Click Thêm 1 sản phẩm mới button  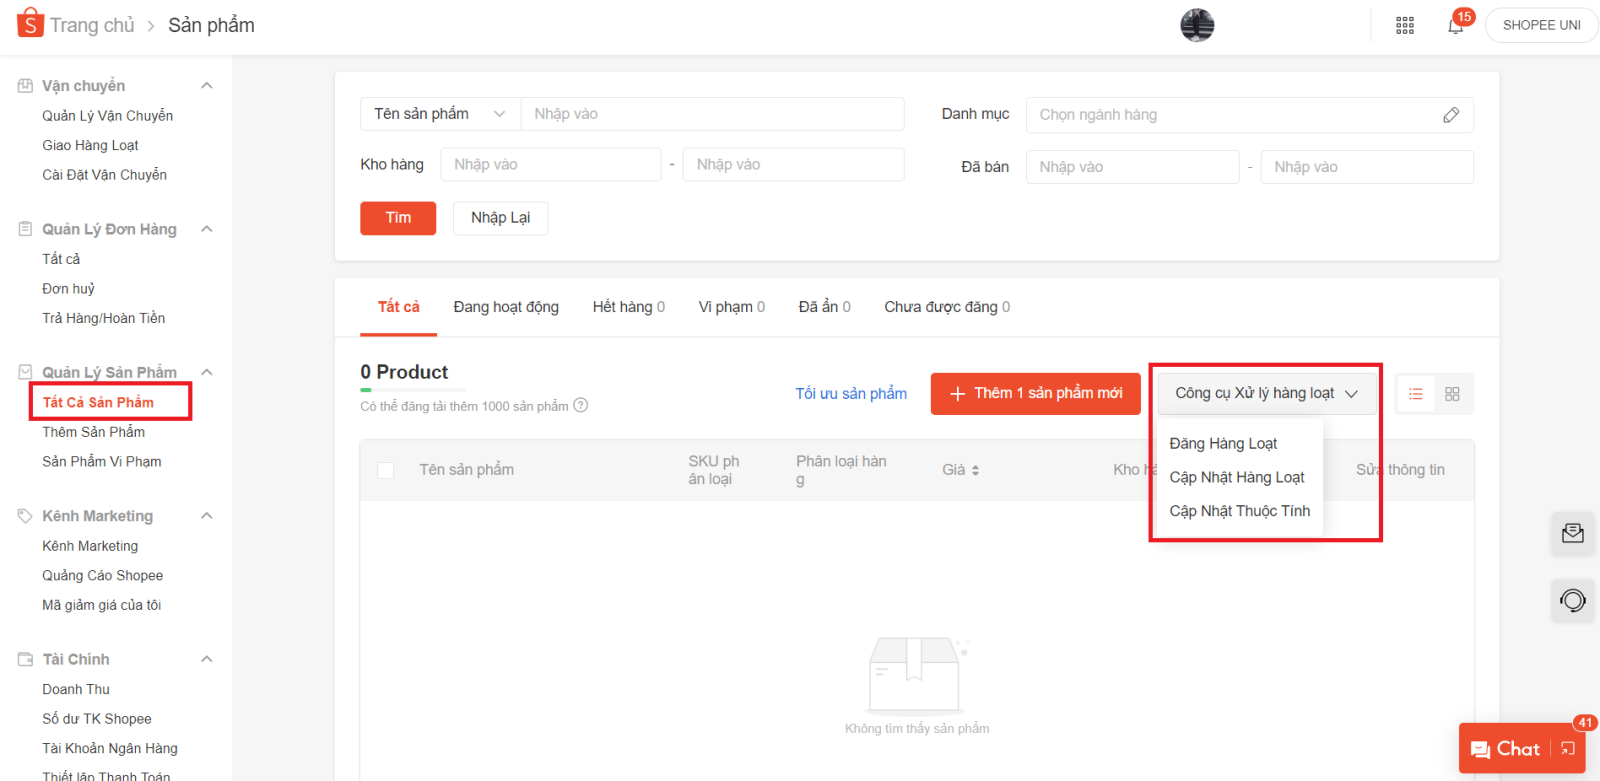pyautogui.click(x=1035, y=393)
